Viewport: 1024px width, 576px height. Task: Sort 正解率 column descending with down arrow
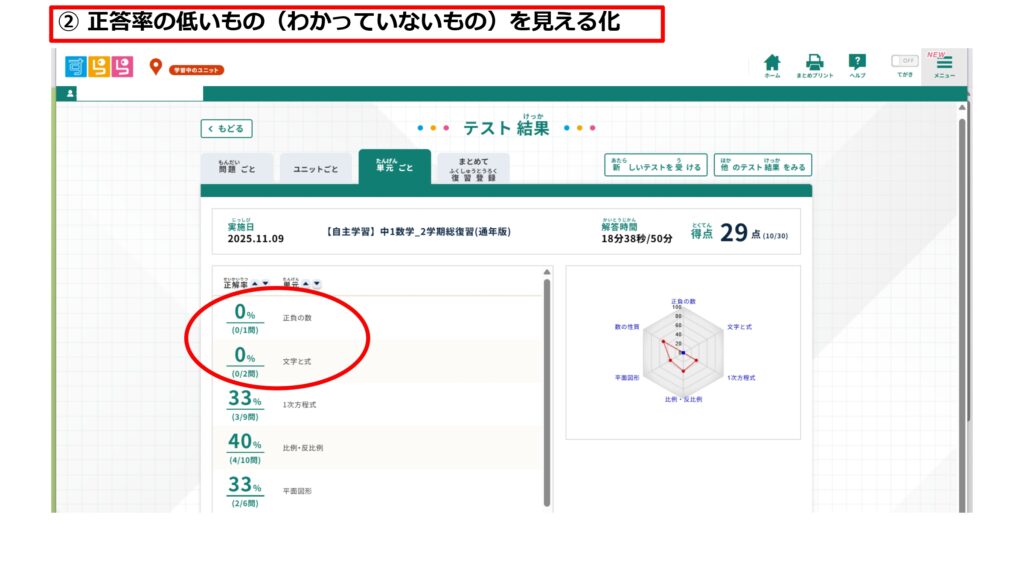point(264,283)
